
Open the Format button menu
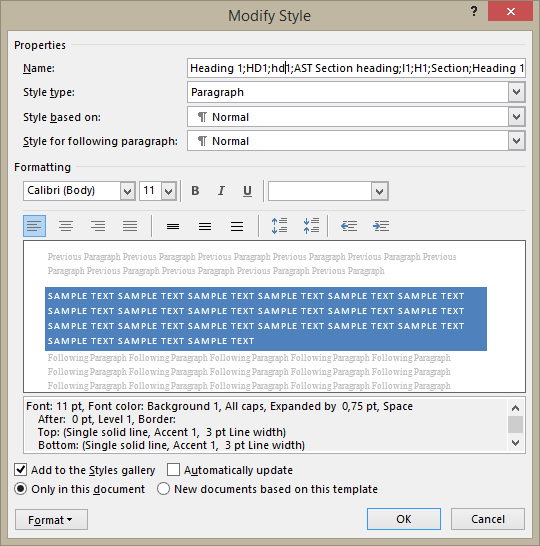coord(51,520)
